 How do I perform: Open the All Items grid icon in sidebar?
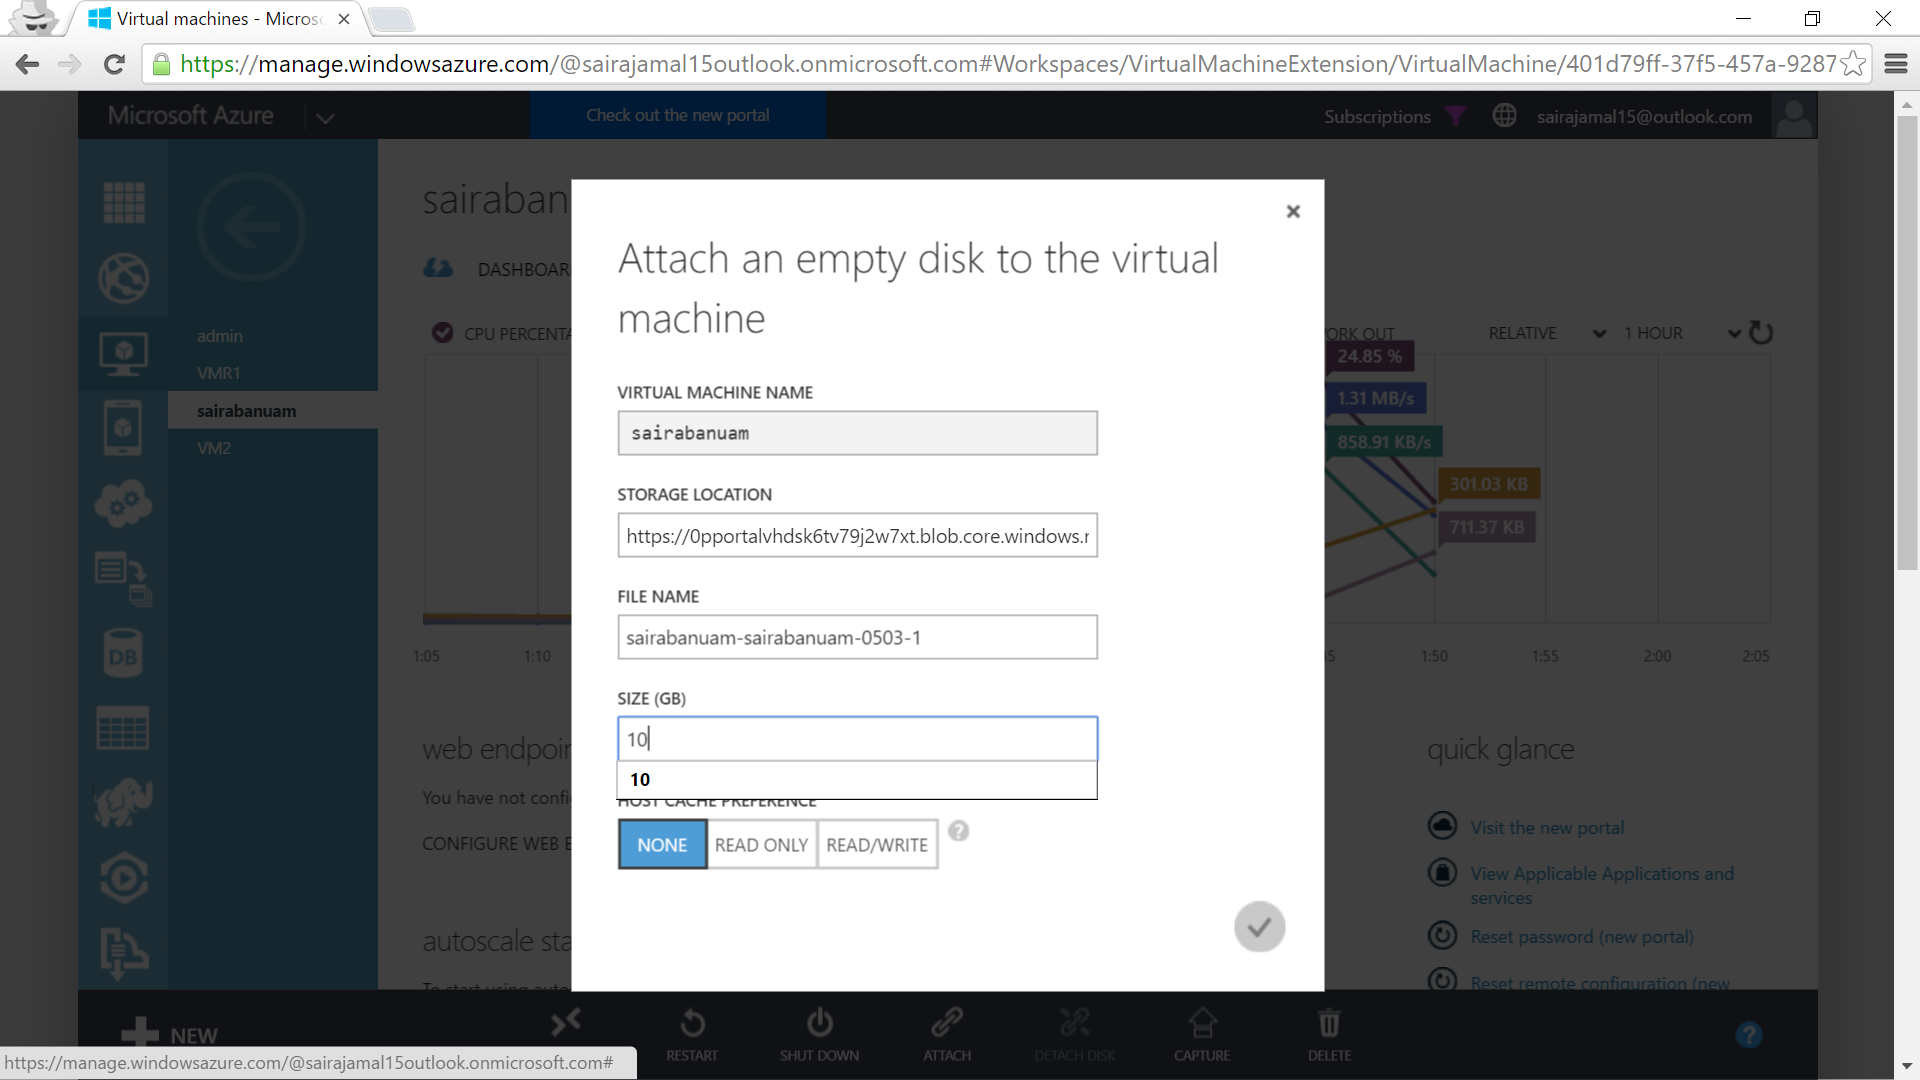124,203
